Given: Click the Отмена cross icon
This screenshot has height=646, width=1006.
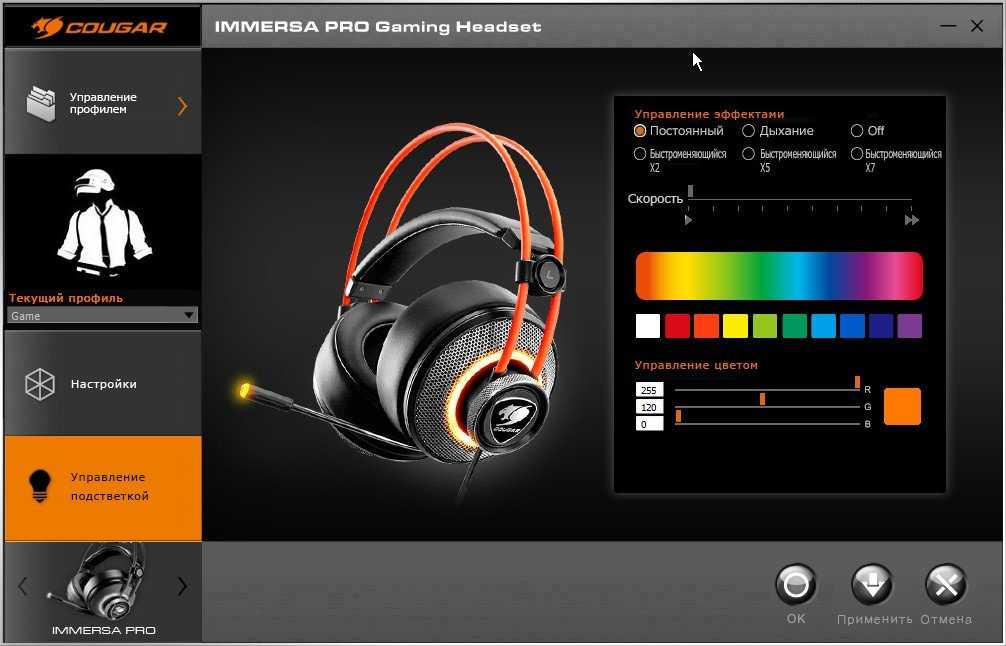Looking at the screenshot, I should click(x=945, y=586).
